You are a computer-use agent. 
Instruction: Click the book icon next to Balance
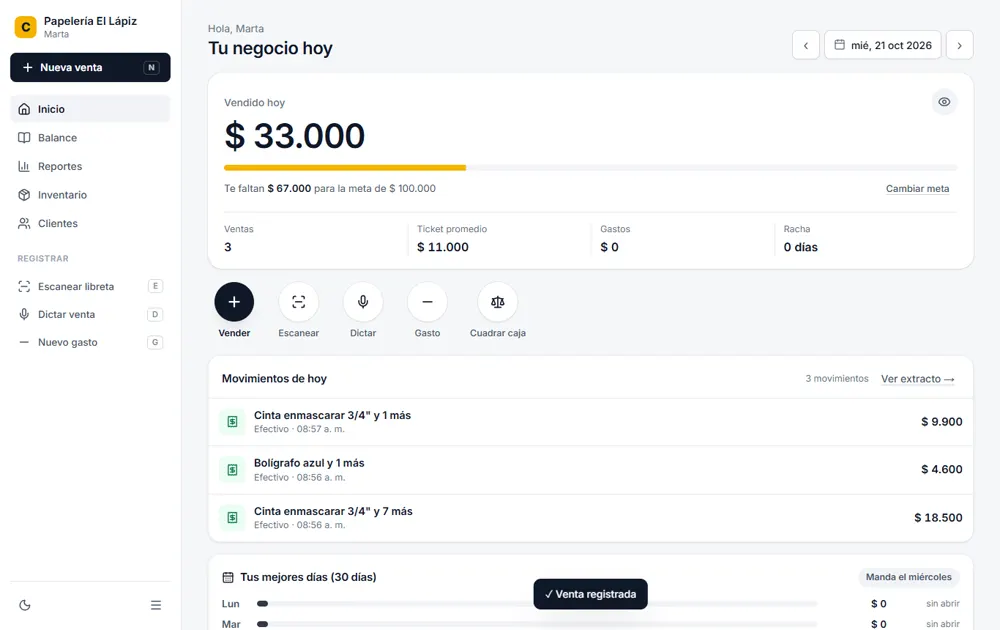[x=24, y=138]
